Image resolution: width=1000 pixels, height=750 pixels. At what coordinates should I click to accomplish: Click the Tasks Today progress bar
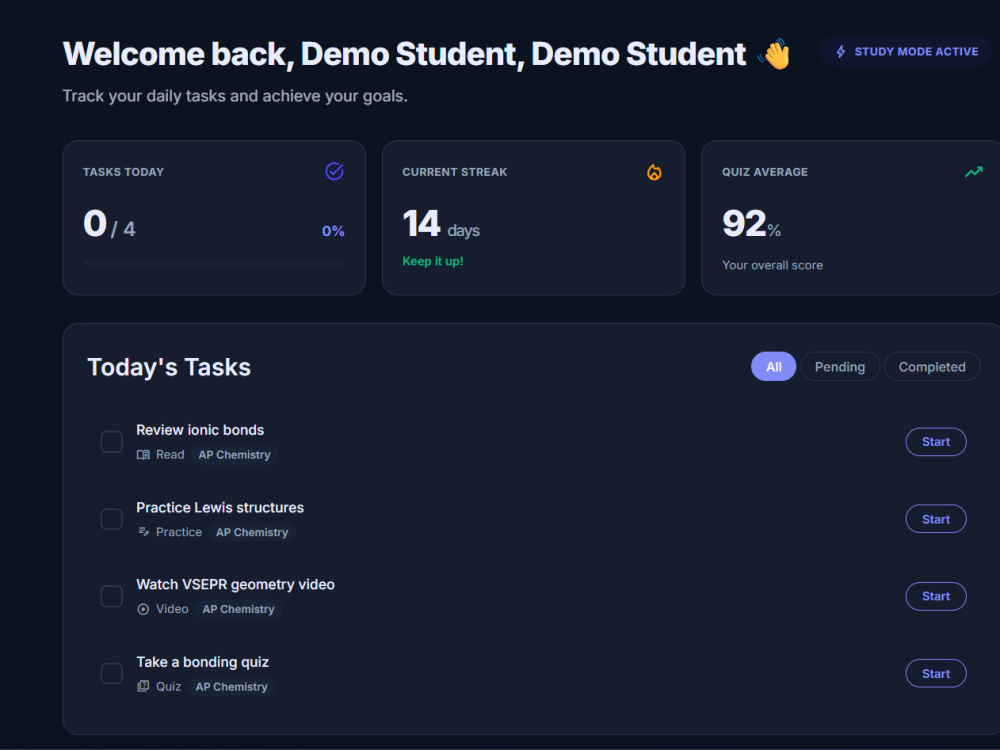click(x=214, y=262)
